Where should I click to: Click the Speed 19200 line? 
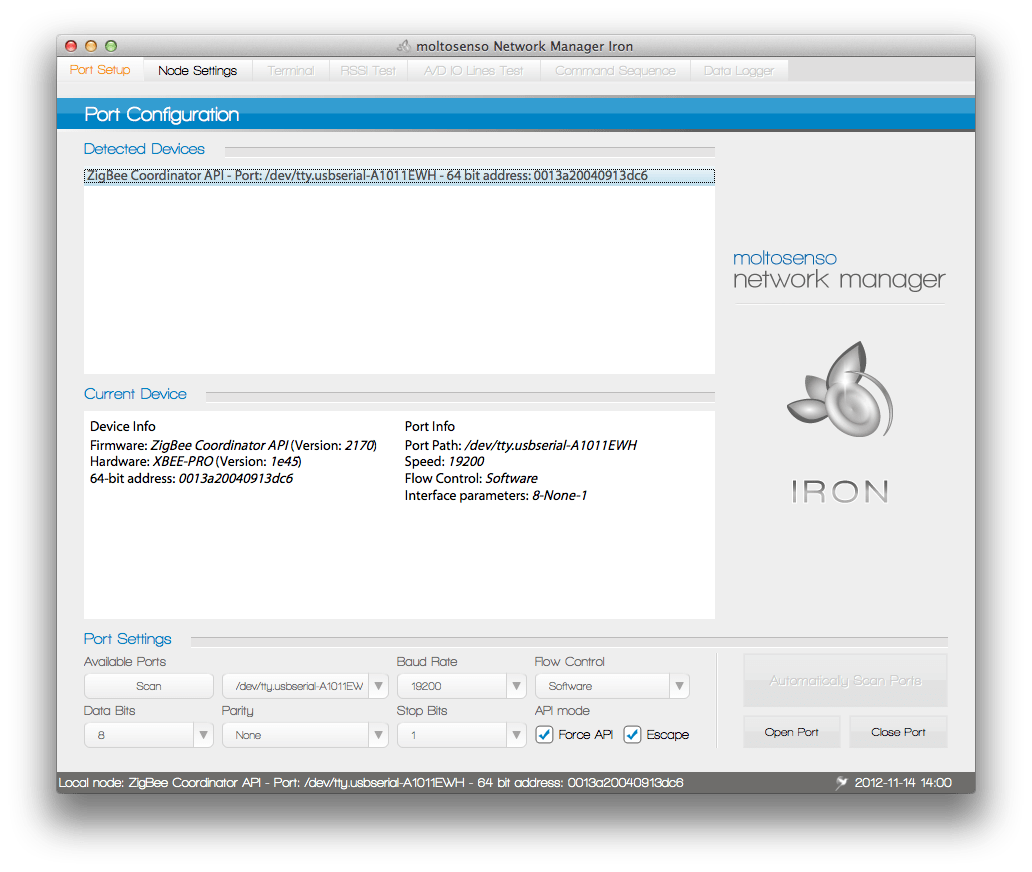coord(444,461)
